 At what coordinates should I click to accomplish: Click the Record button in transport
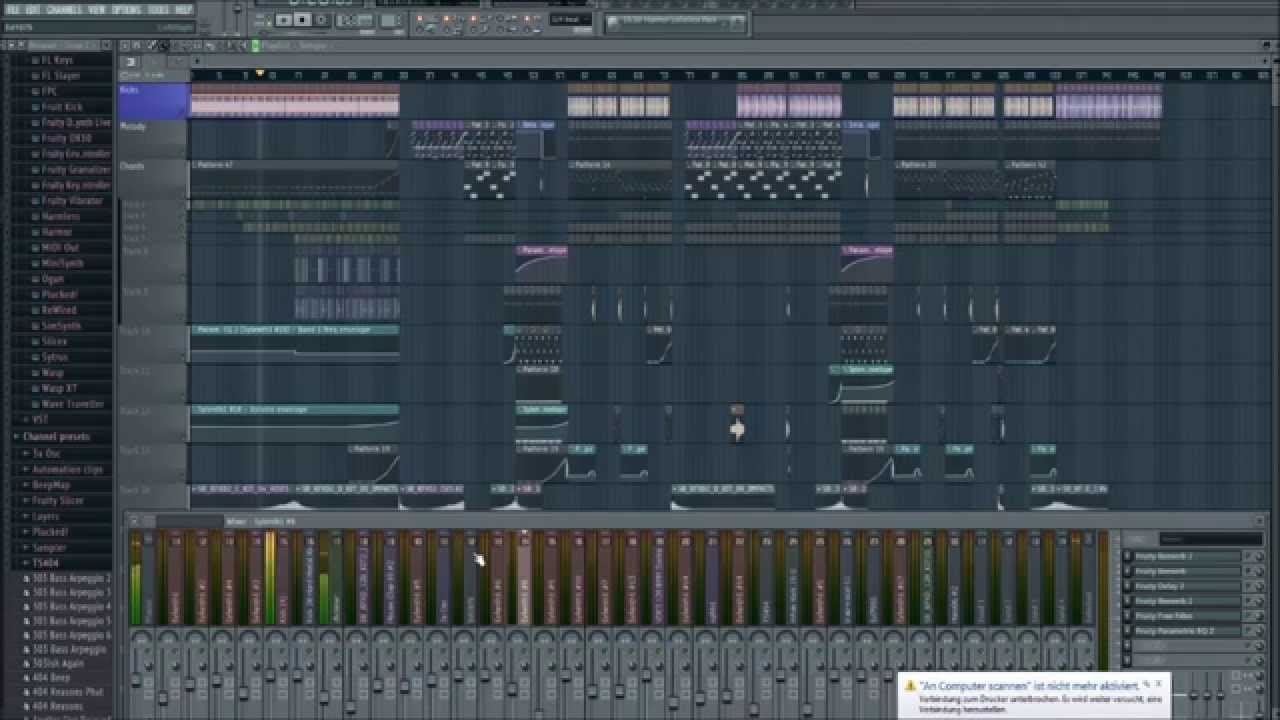click(x=322, y=19)
